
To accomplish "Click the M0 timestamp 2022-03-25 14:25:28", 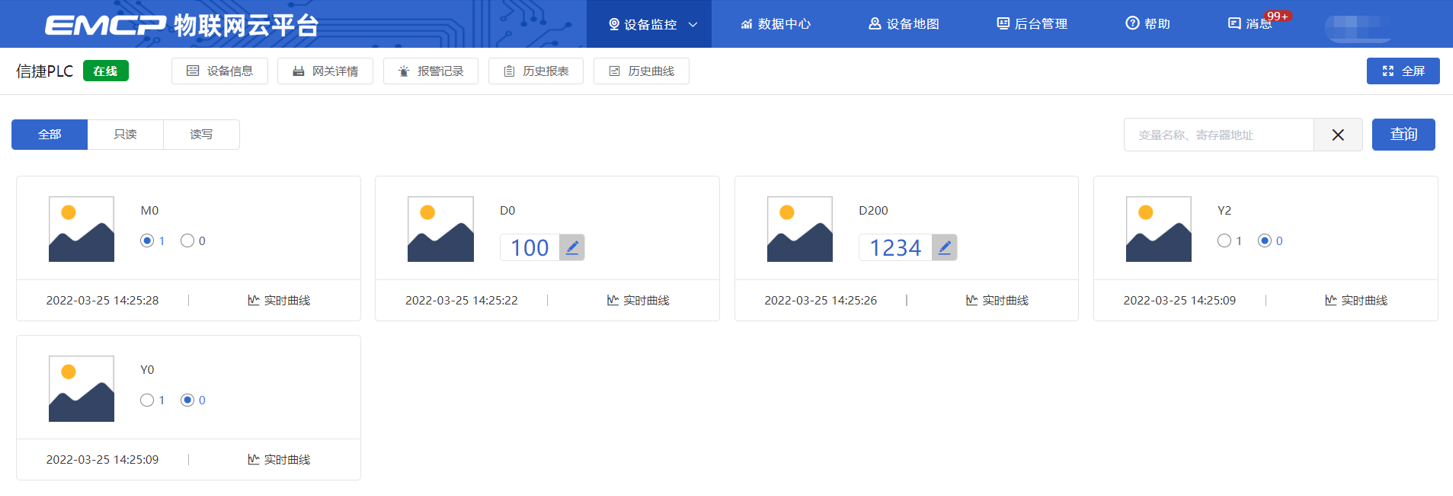I will click(x=102, y=300).
